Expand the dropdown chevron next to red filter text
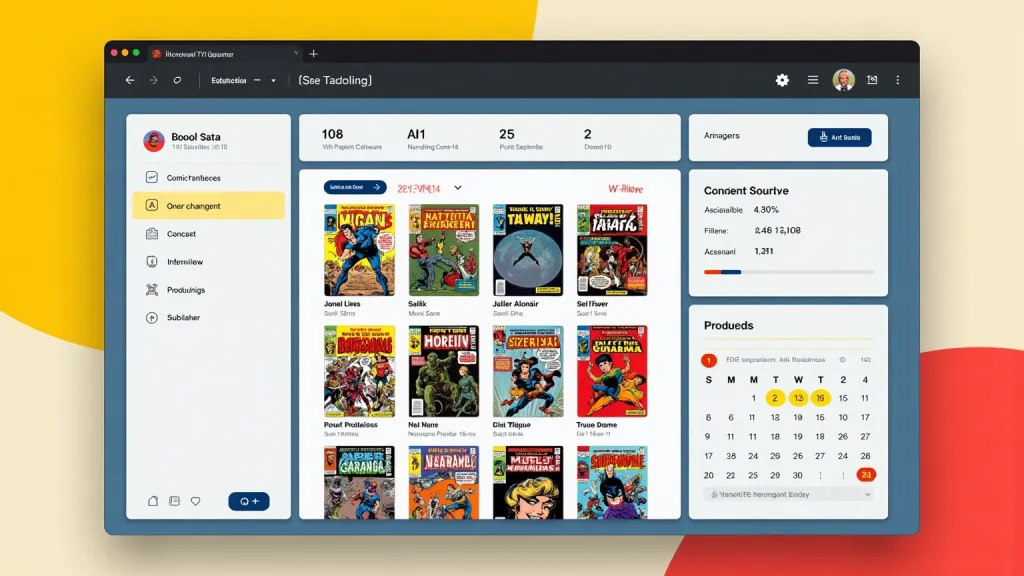1024x576 pixels. [x=458, y=188]
